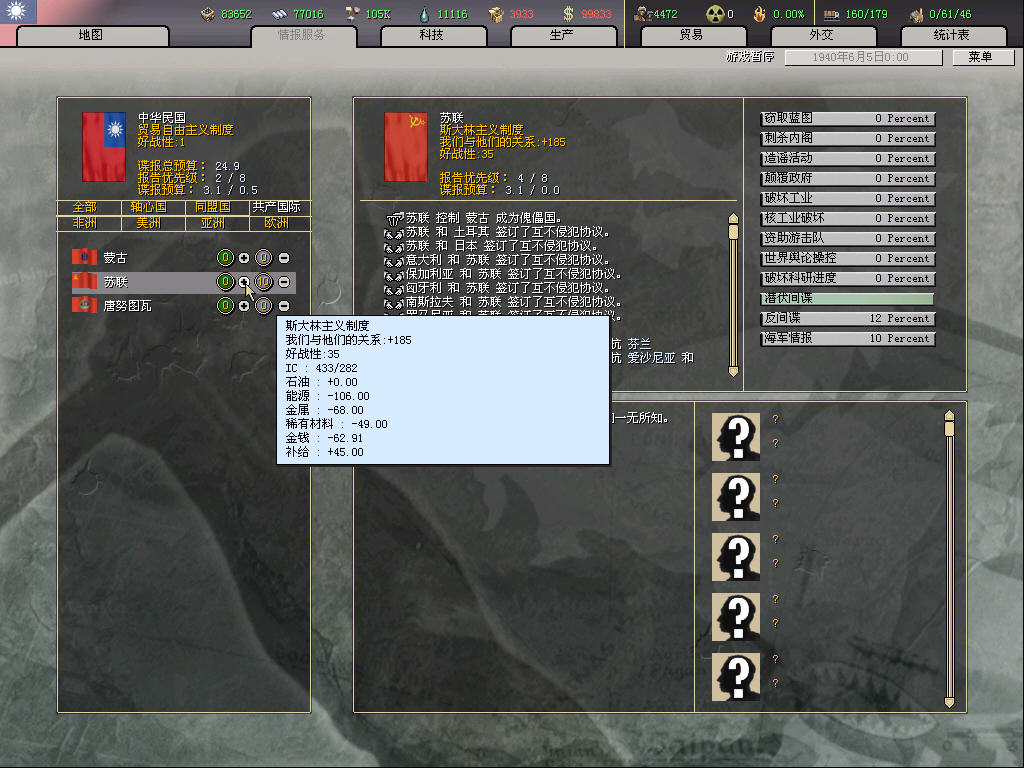Increase spy priority for 苏联 with plus
The height and width of the screenshot is (768, 1024).
point(244,281)
